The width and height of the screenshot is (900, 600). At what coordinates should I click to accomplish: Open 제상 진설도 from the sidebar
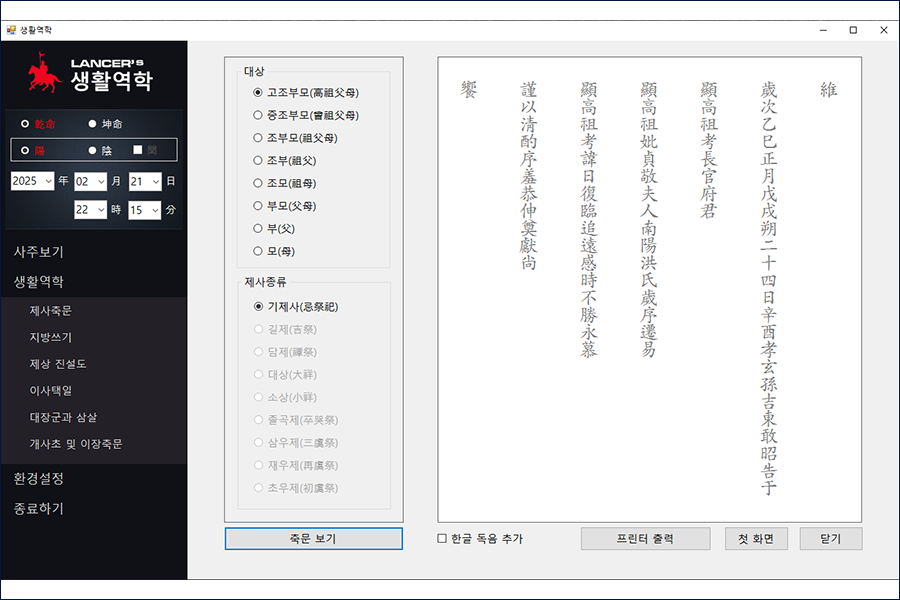58,364
